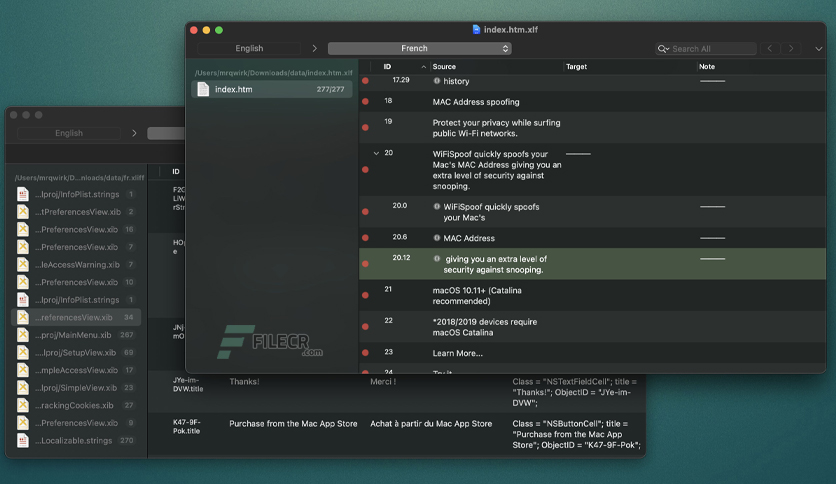The width and height of the screenshot is (836, 484).
Task: Click the fr.xliff file path in back window
Action: [x=79, y=178]
